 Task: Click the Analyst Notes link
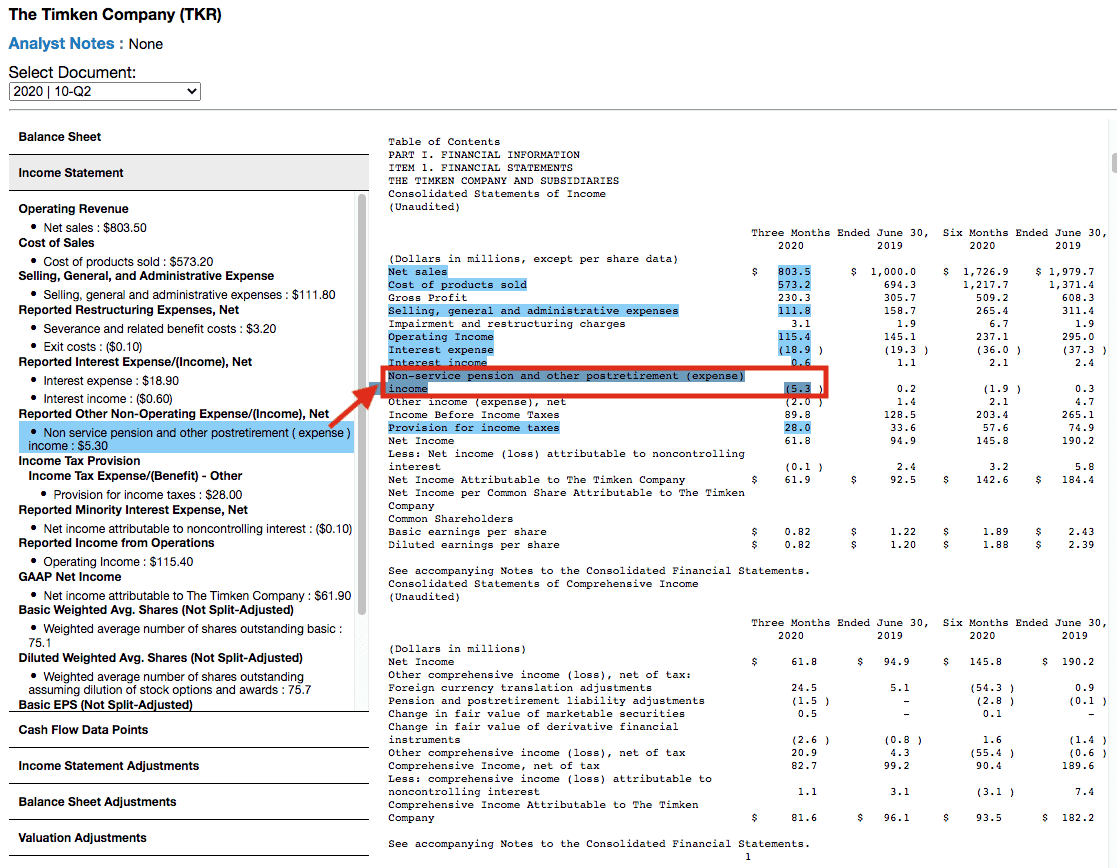click(61, 43)
